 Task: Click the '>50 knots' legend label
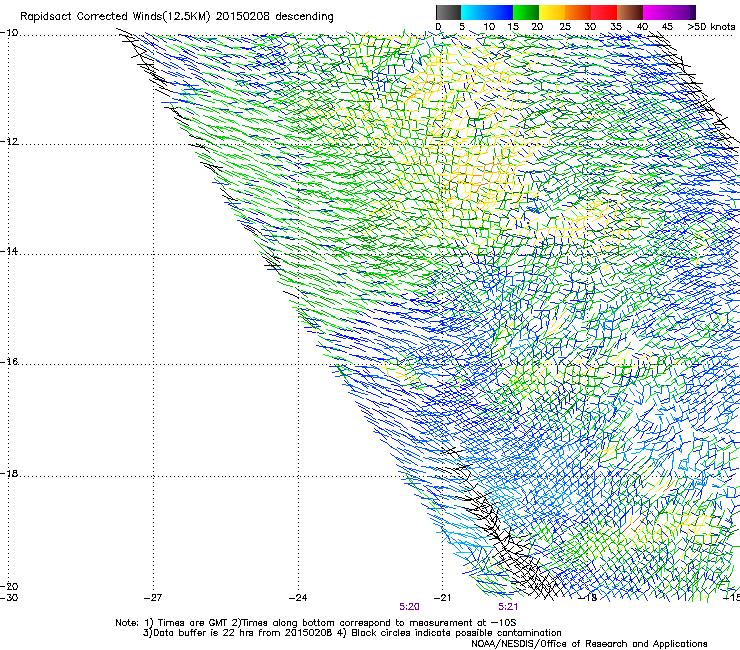tap(711, 27)
